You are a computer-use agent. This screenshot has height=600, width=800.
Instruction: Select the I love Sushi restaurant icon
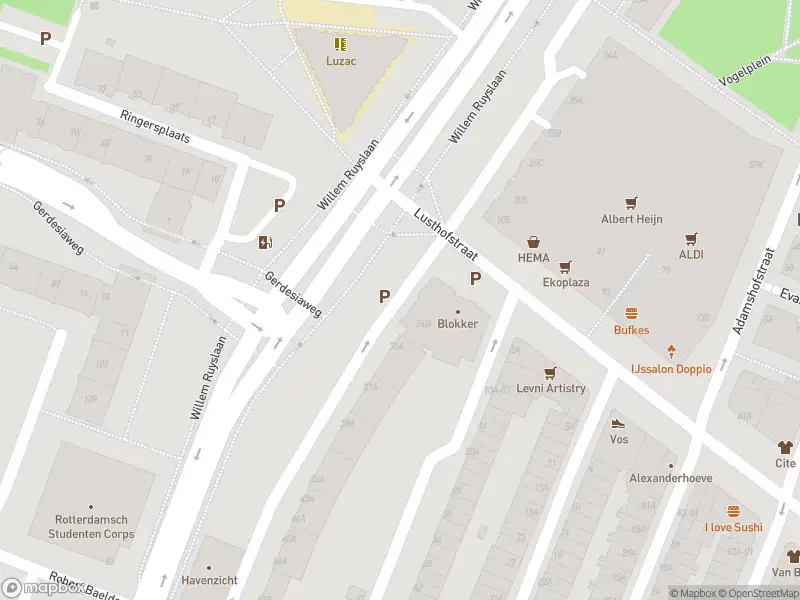click(733, 511)
